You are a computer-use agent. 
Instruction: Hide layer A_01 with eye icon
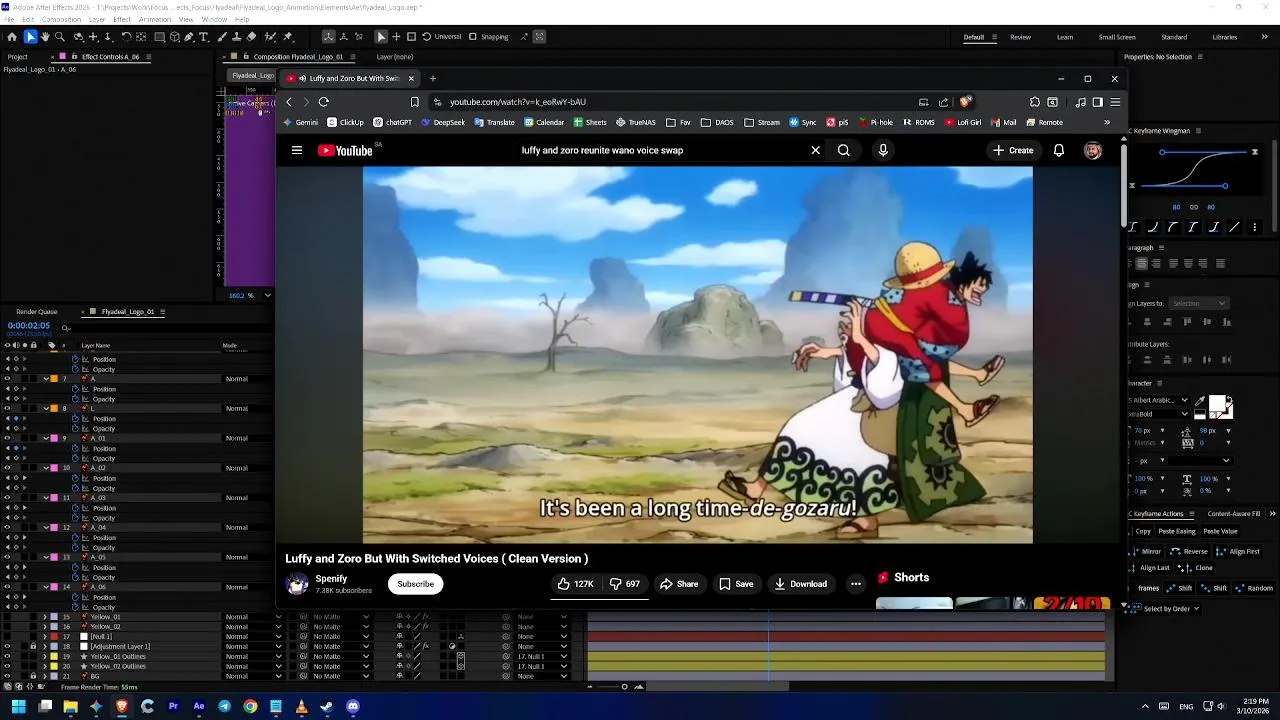coord(7,438)
